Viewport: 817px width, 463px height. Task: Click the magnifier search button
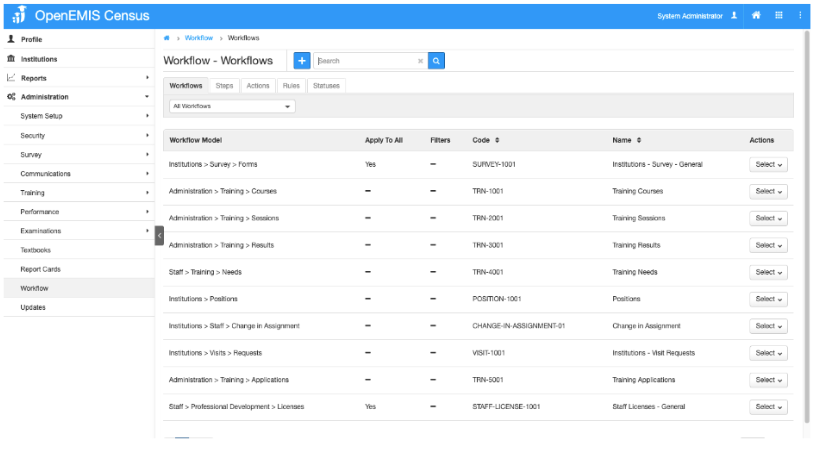(436, 60)
